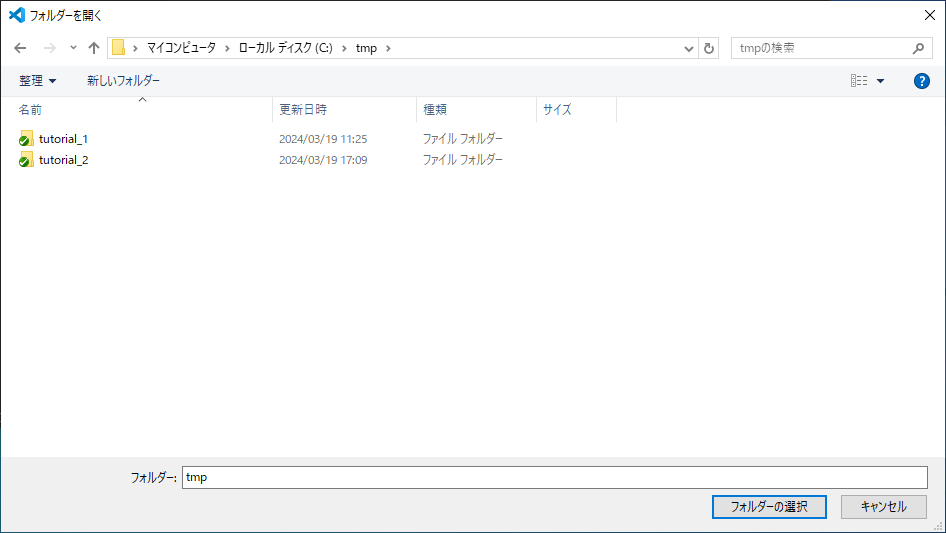Open recent locations chevron dropdown
This screenshot has height=533, width=946.
73,48
